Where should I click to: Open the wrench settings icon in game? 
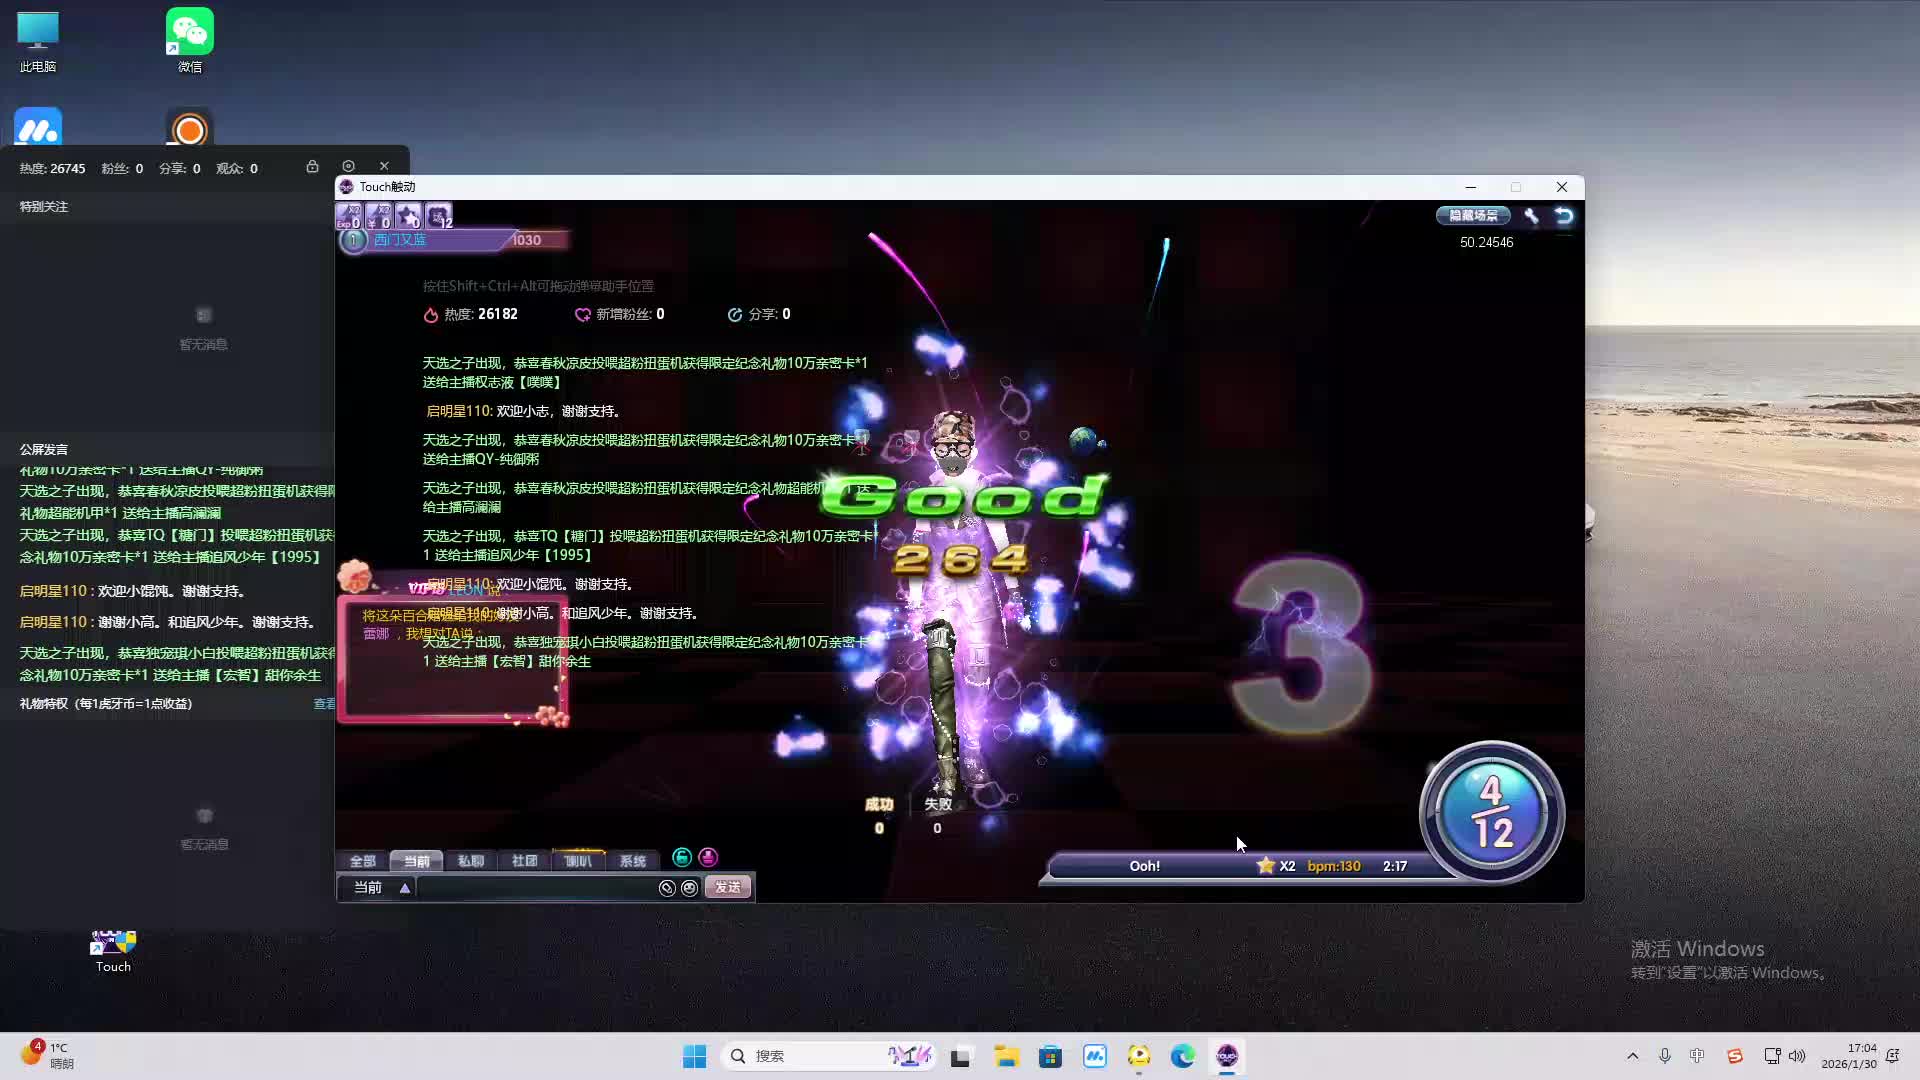1531,216
